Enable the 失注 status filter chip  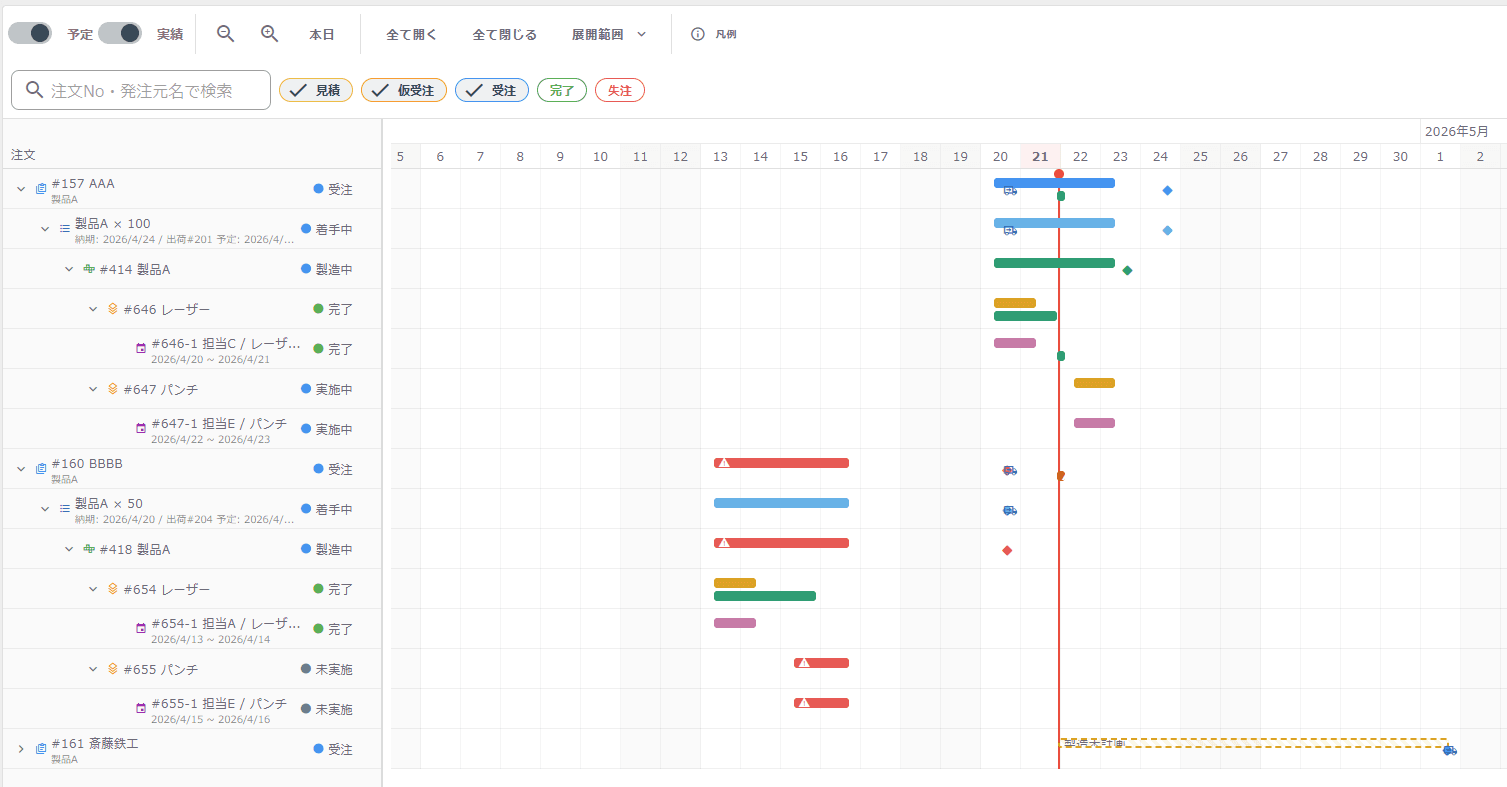(x=620, y=90)
